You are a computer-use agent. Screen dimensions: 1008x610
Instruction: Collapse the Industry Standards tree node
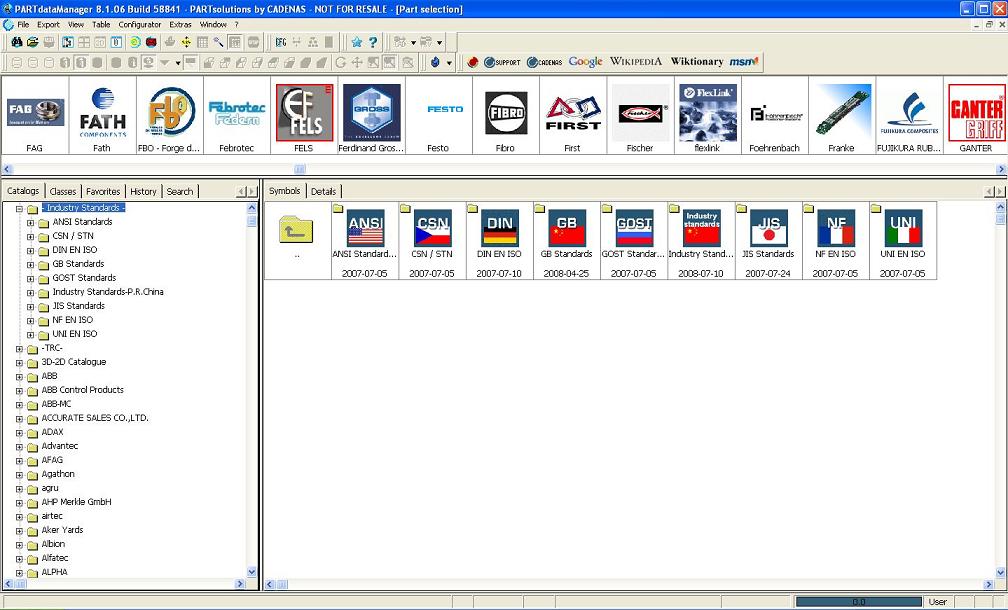tap(19, 209)
